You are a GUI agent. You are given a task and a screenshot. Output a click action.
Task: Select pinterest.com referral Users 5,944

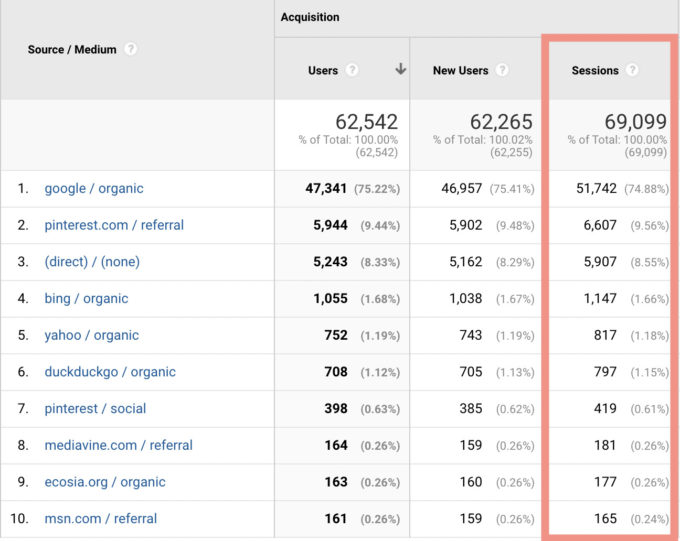[x=330, y=225]
